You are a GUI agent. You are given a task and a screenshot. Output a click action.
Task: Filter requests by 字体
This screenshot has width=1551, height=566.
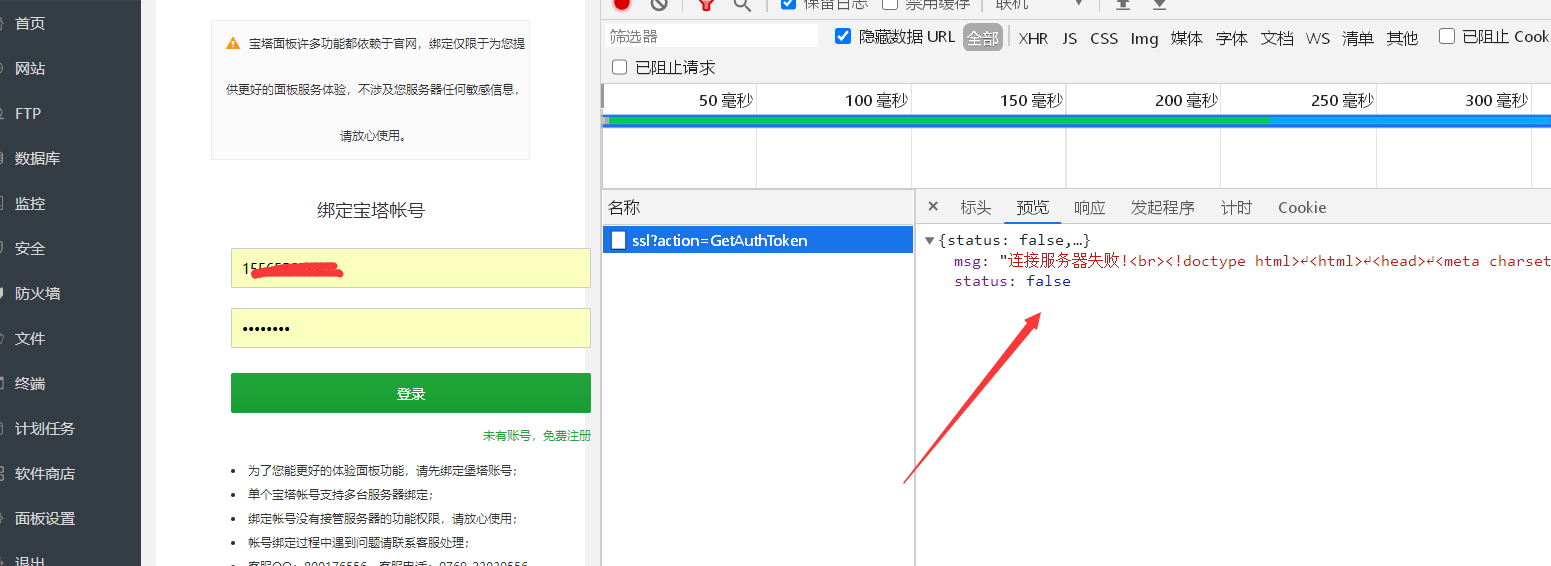click(1232, 38)
